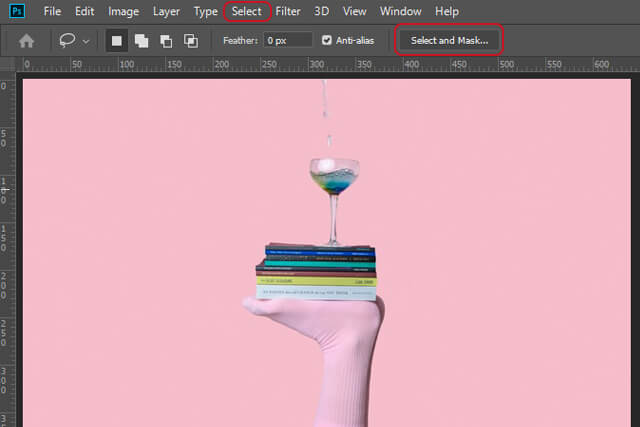Screen dimensions: 640x427
Task: Open the Select menu
Action: tap(247, 11)
